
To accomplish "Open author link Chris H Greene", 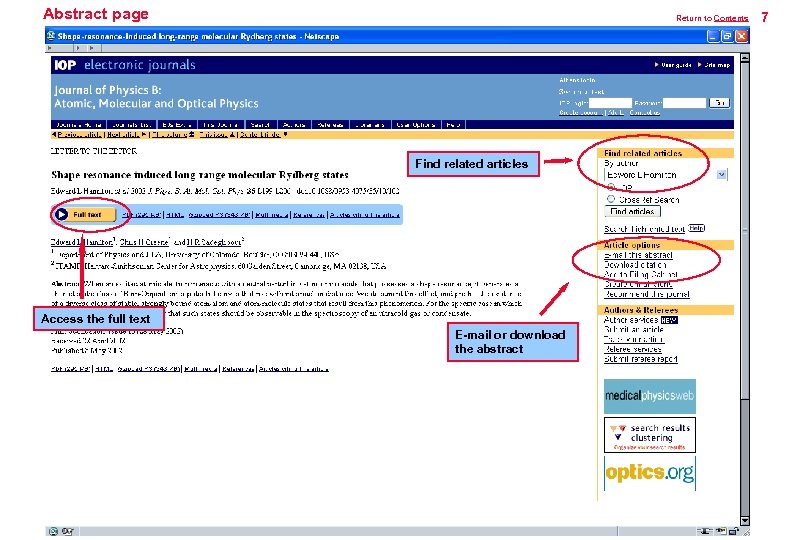I will pyautogui.click(x=144, y=242).
